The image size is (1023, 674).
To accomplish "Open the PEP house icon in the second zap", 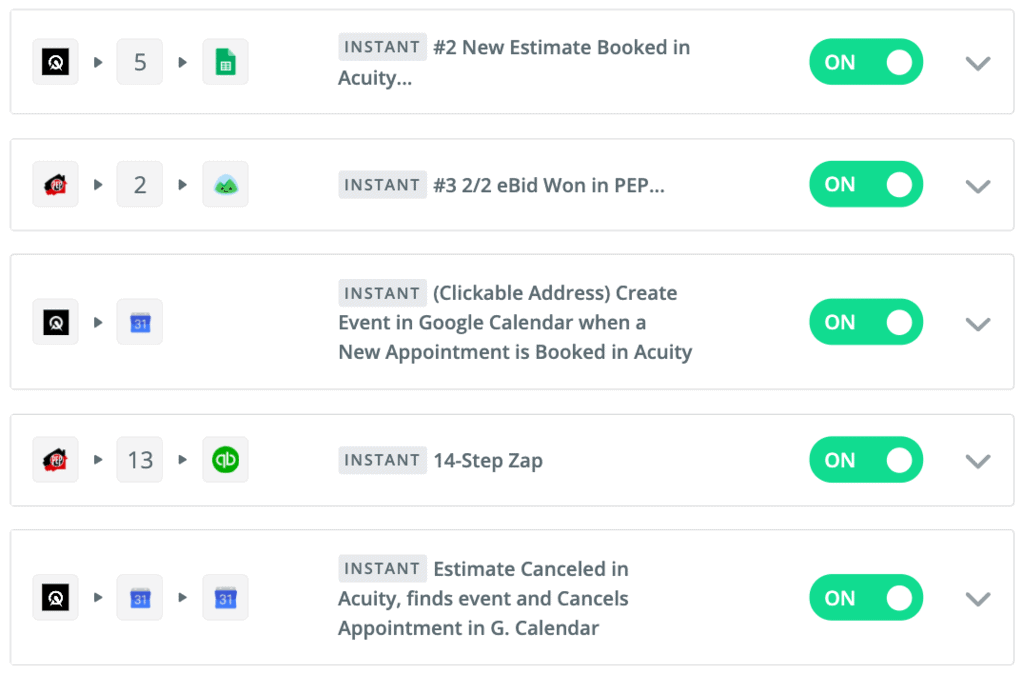I will click(x=55, y=184).
